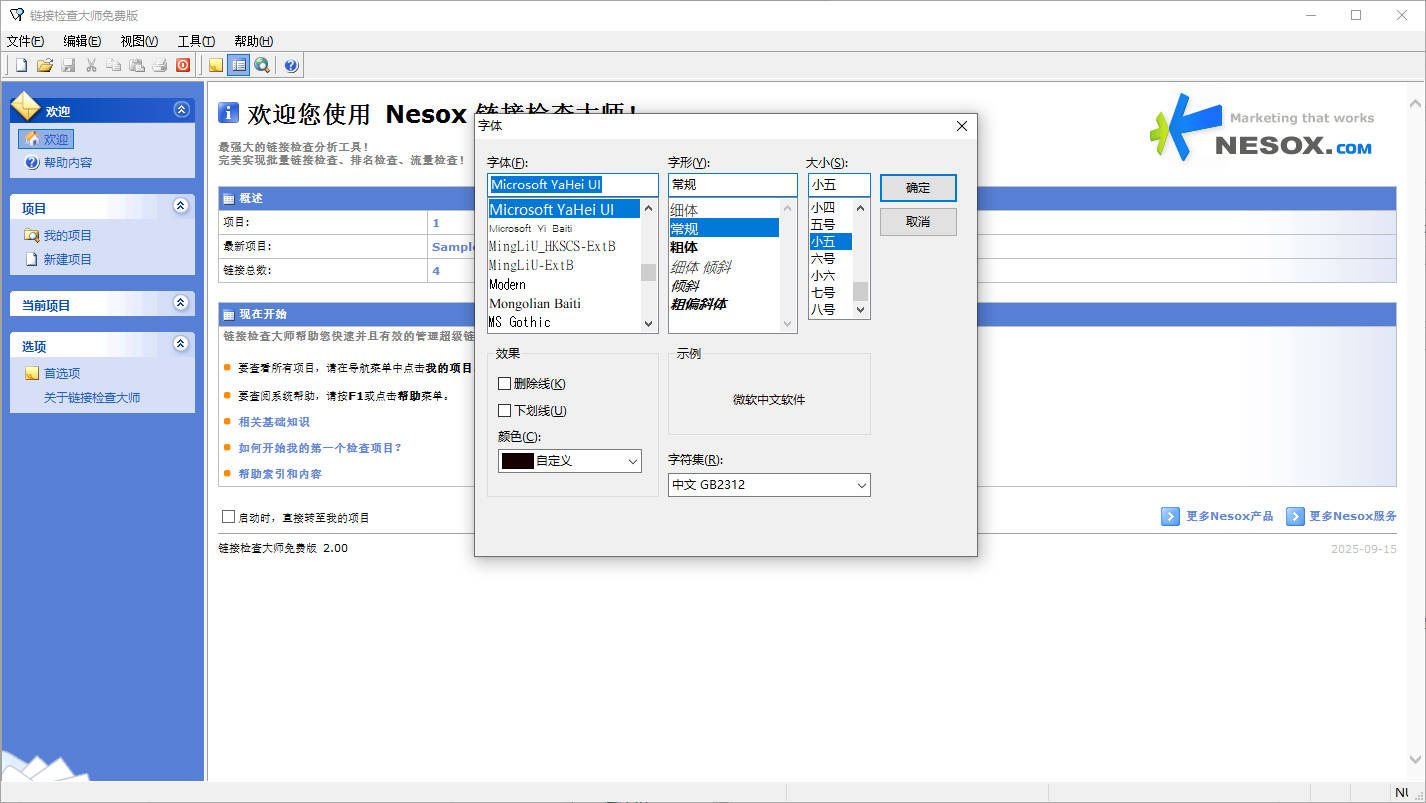This screenshot has height=803, width=1426.
Task: Click the yellow icon beside 首选项
Action: click(x=32, y=373)
